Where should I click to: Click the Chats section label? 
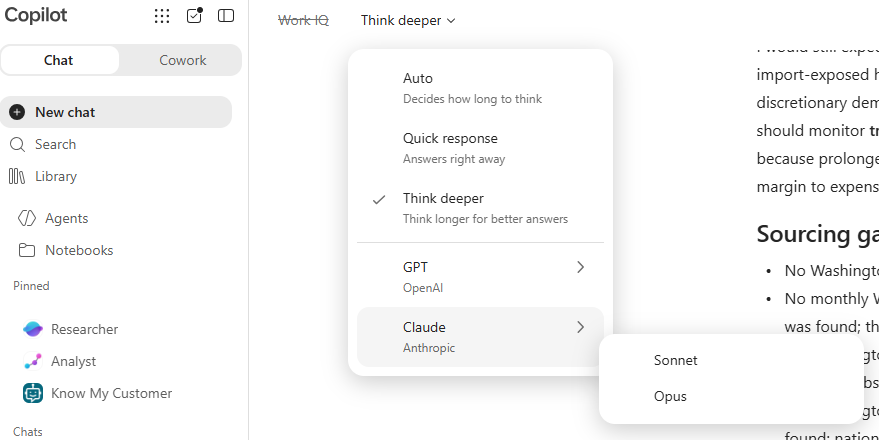pyautogui.click(x=27, y=432)
